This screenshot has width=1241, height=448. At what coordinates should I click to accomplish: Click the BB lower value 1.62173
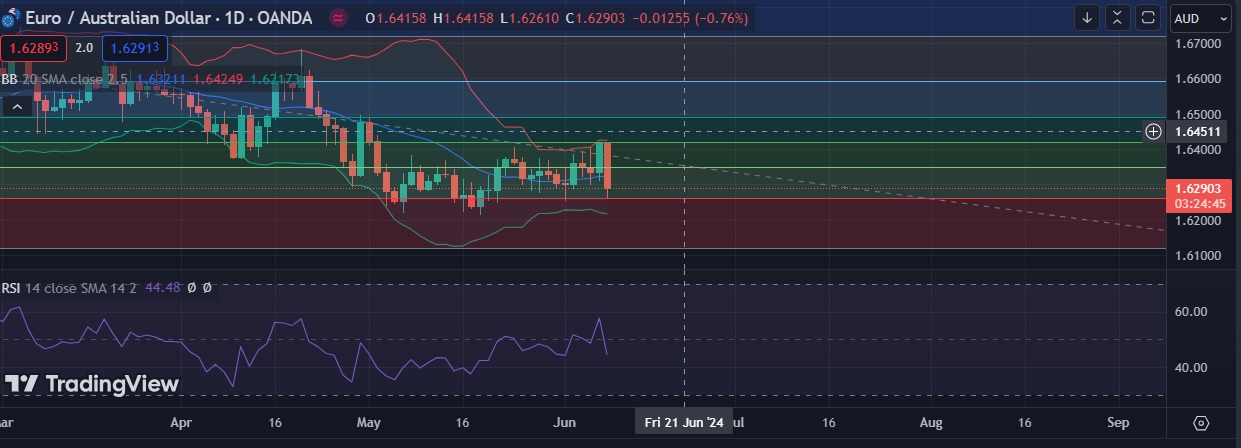click(274, 77)
